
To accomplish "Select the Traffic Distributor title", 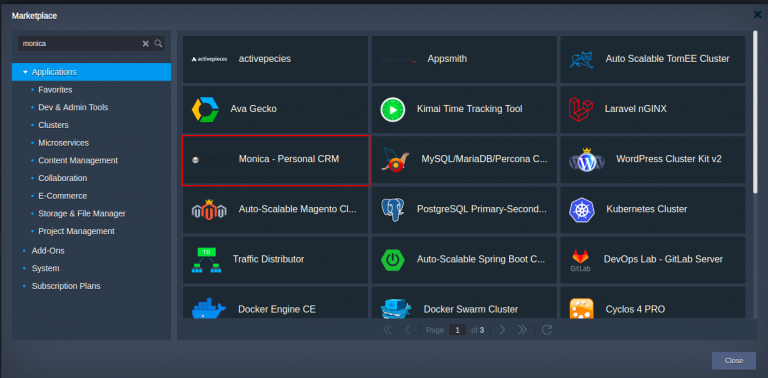I will click(x=268, y=260).
